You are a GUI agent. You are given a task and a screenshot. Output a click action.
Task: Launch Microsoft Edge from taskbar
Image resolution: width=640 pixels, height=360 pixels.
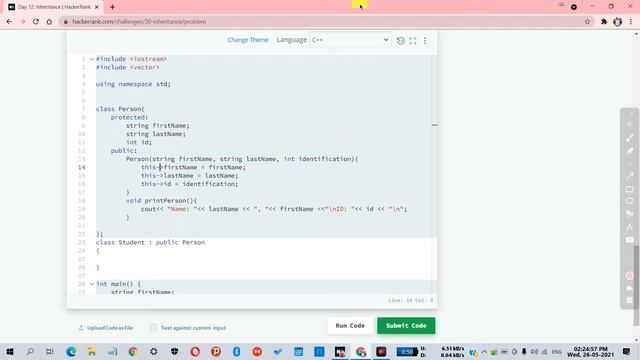[71, 351]
